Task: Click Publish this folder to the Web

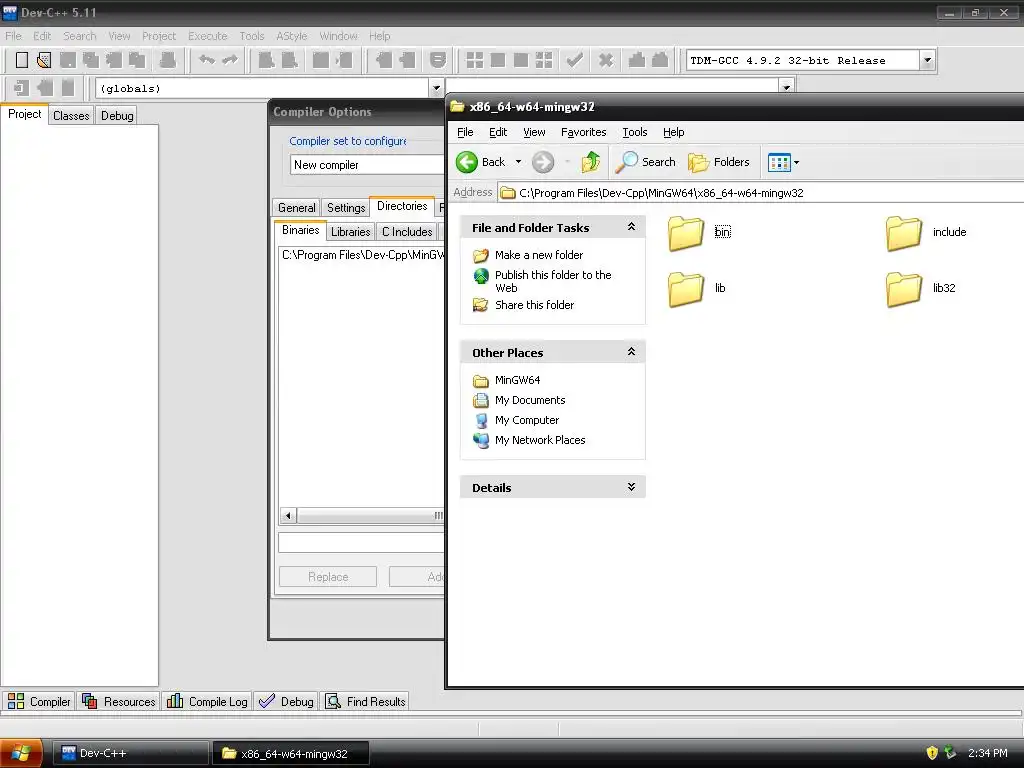Action: coord(552,281)
